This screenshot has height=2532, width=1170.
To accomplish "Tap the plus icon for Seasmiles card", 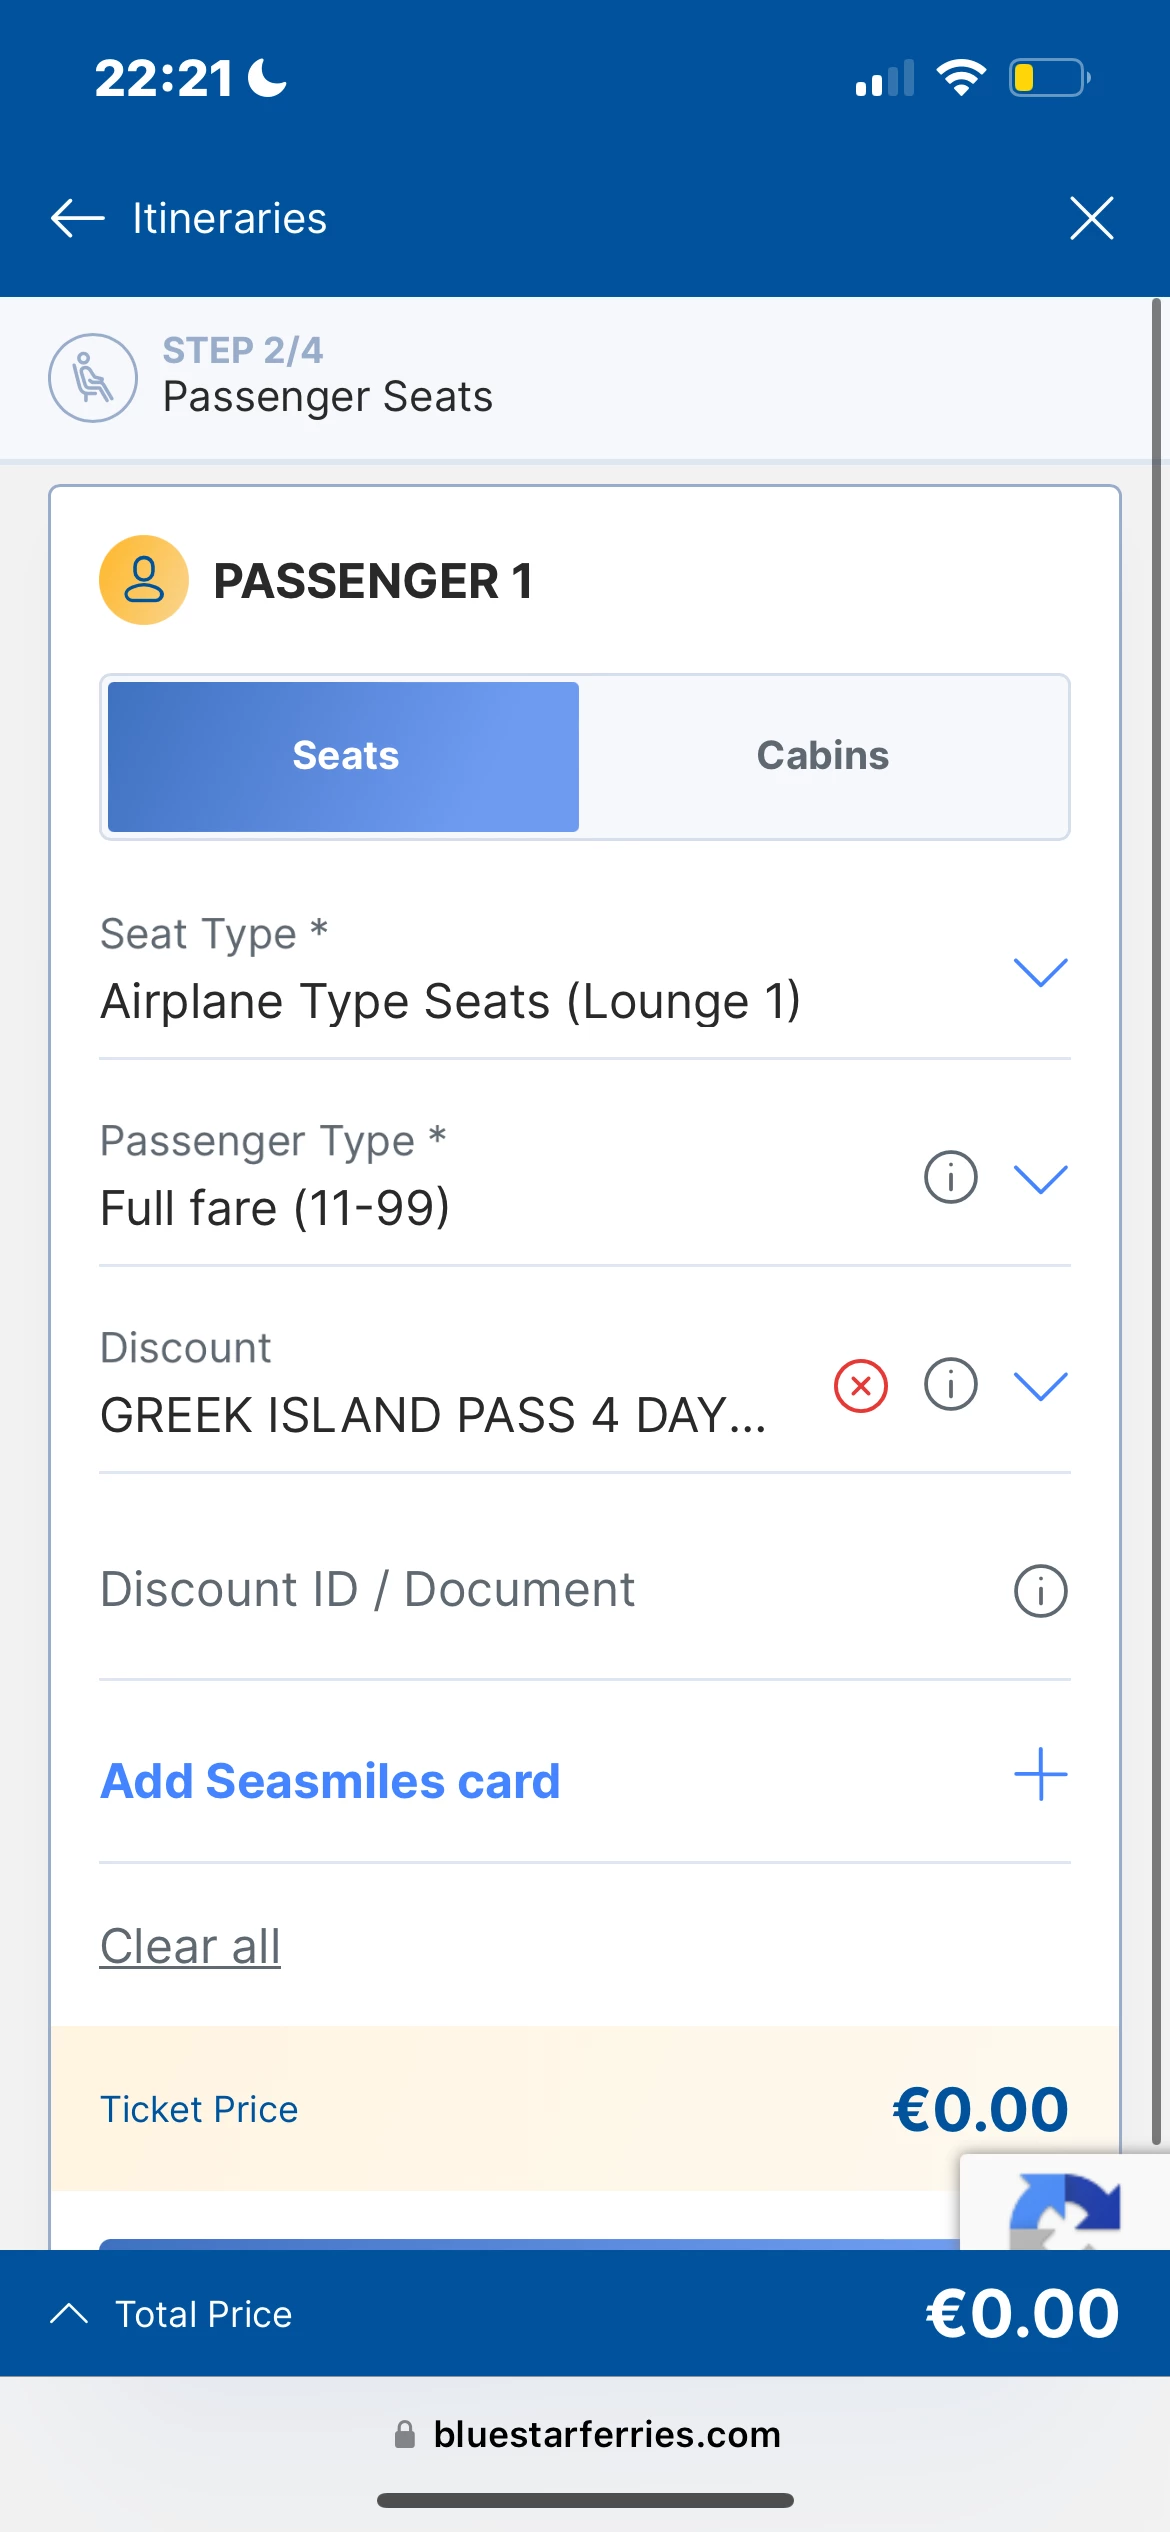I will [x=1040, y=1775].
